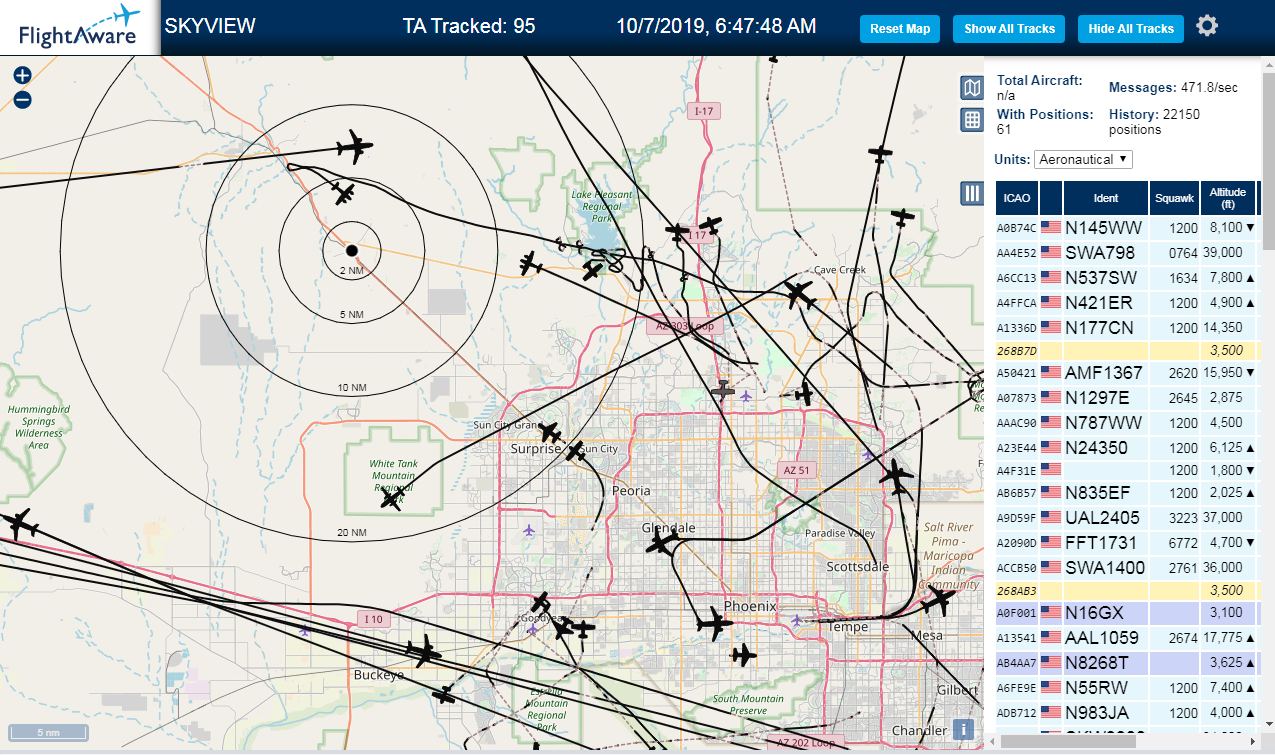The width and height of the screenshot is (1275, 755).
Task: Open the map layer selector icon
Action: click(x=971, y=88)
